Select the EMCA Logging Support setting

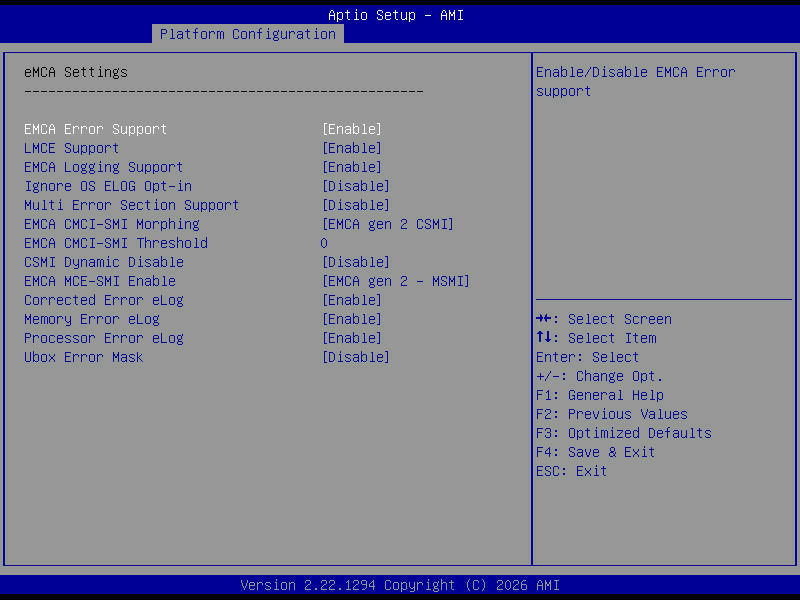(104, 167)
